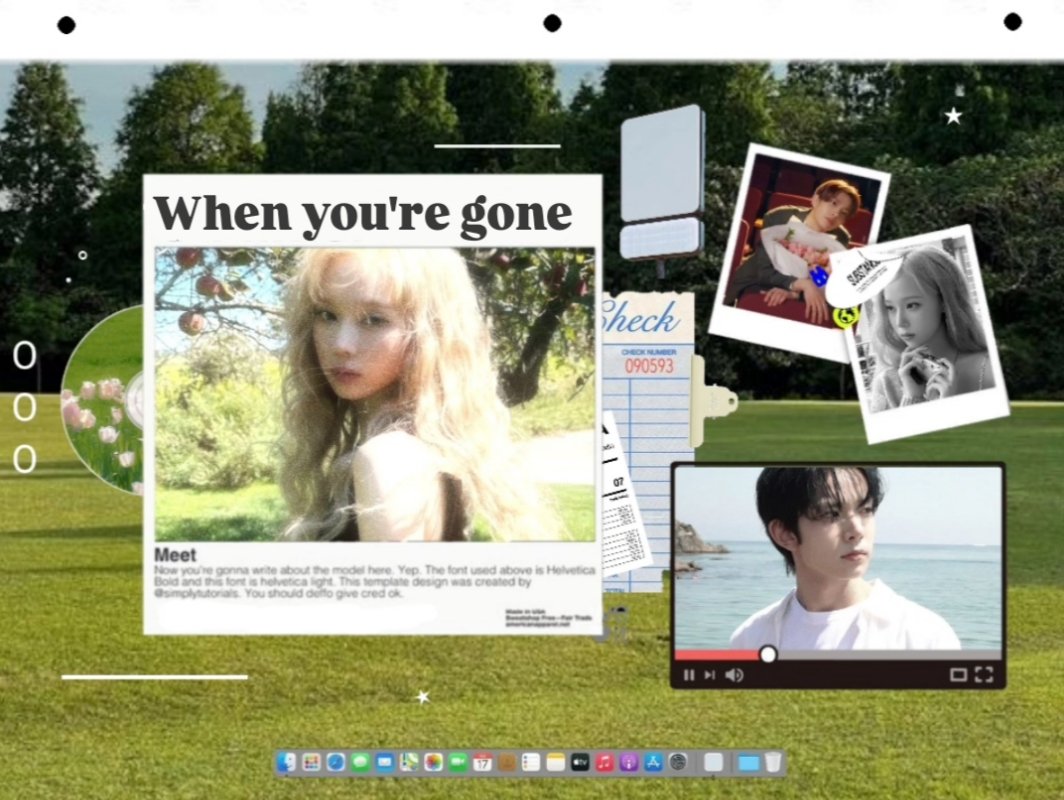
Task: Open the Photos app in dock
Action: coord(434,762)
